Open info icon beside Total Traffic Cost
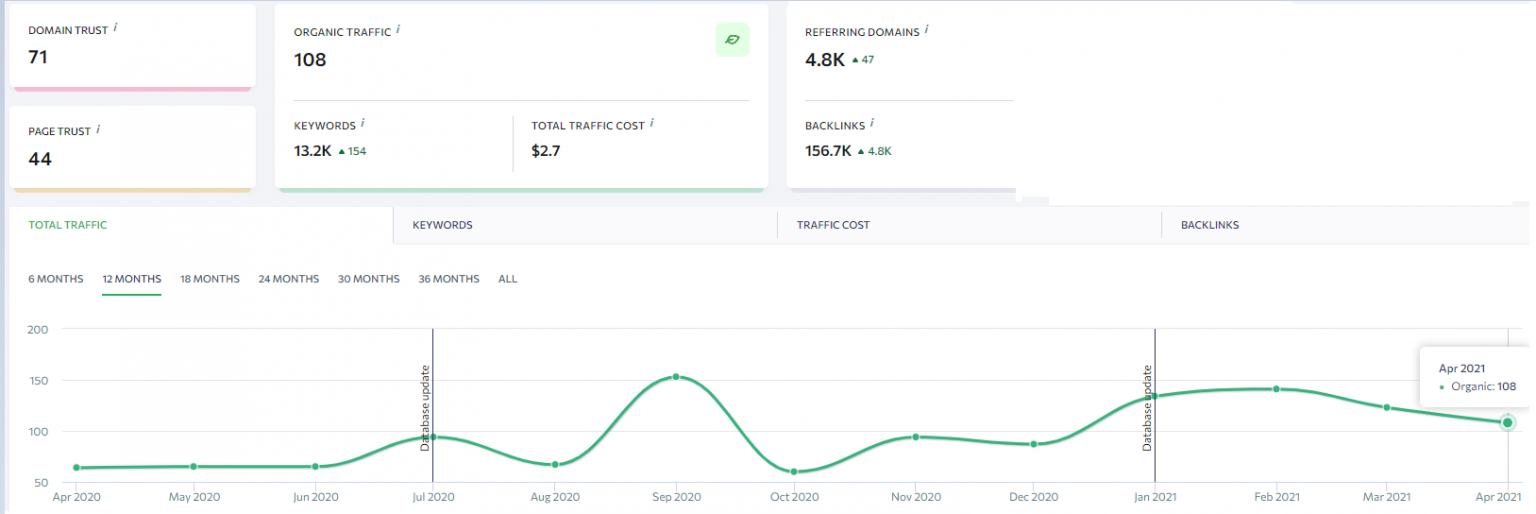This screenshot has height=514, width=1536. tap(652, 124)
